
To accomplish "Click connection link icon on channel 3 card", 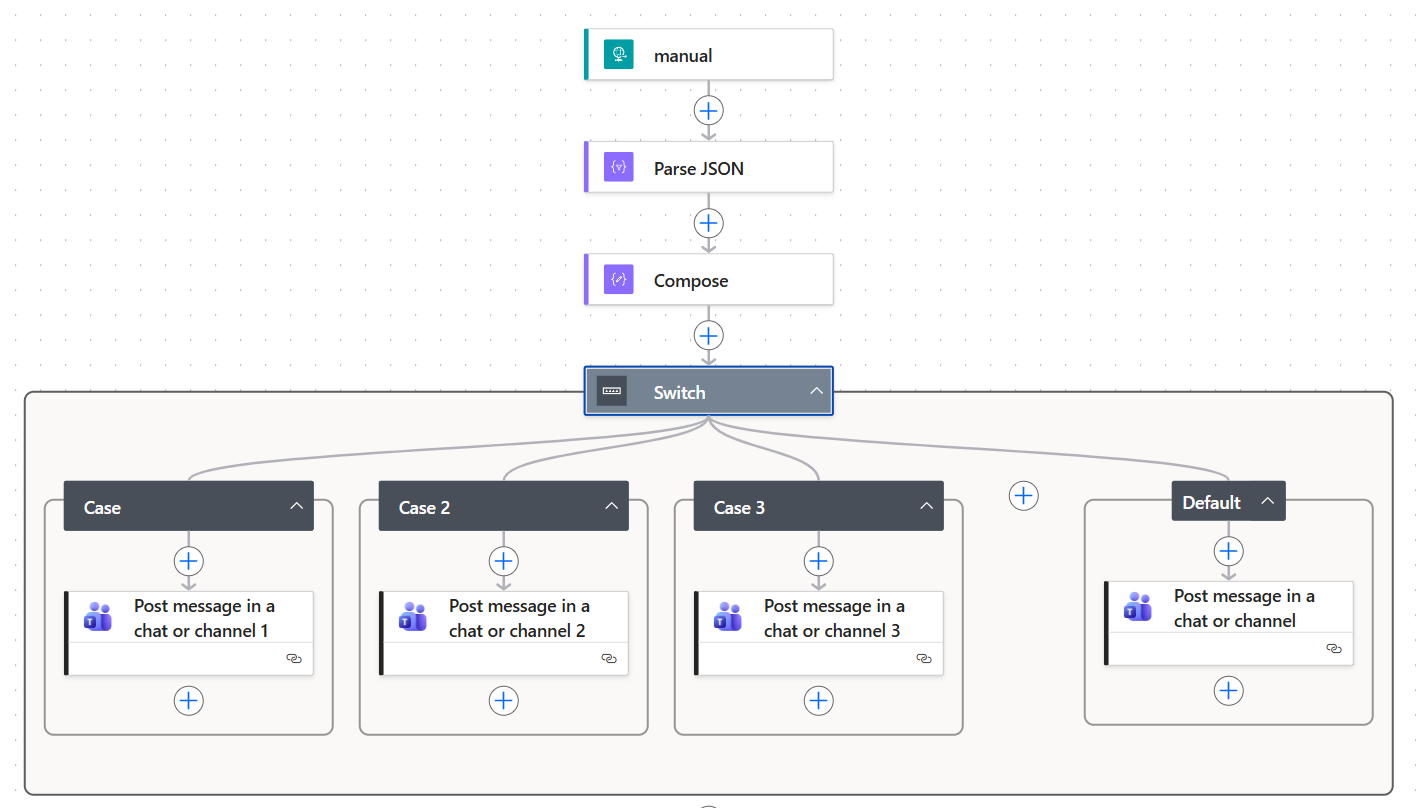I will (924, 659).
